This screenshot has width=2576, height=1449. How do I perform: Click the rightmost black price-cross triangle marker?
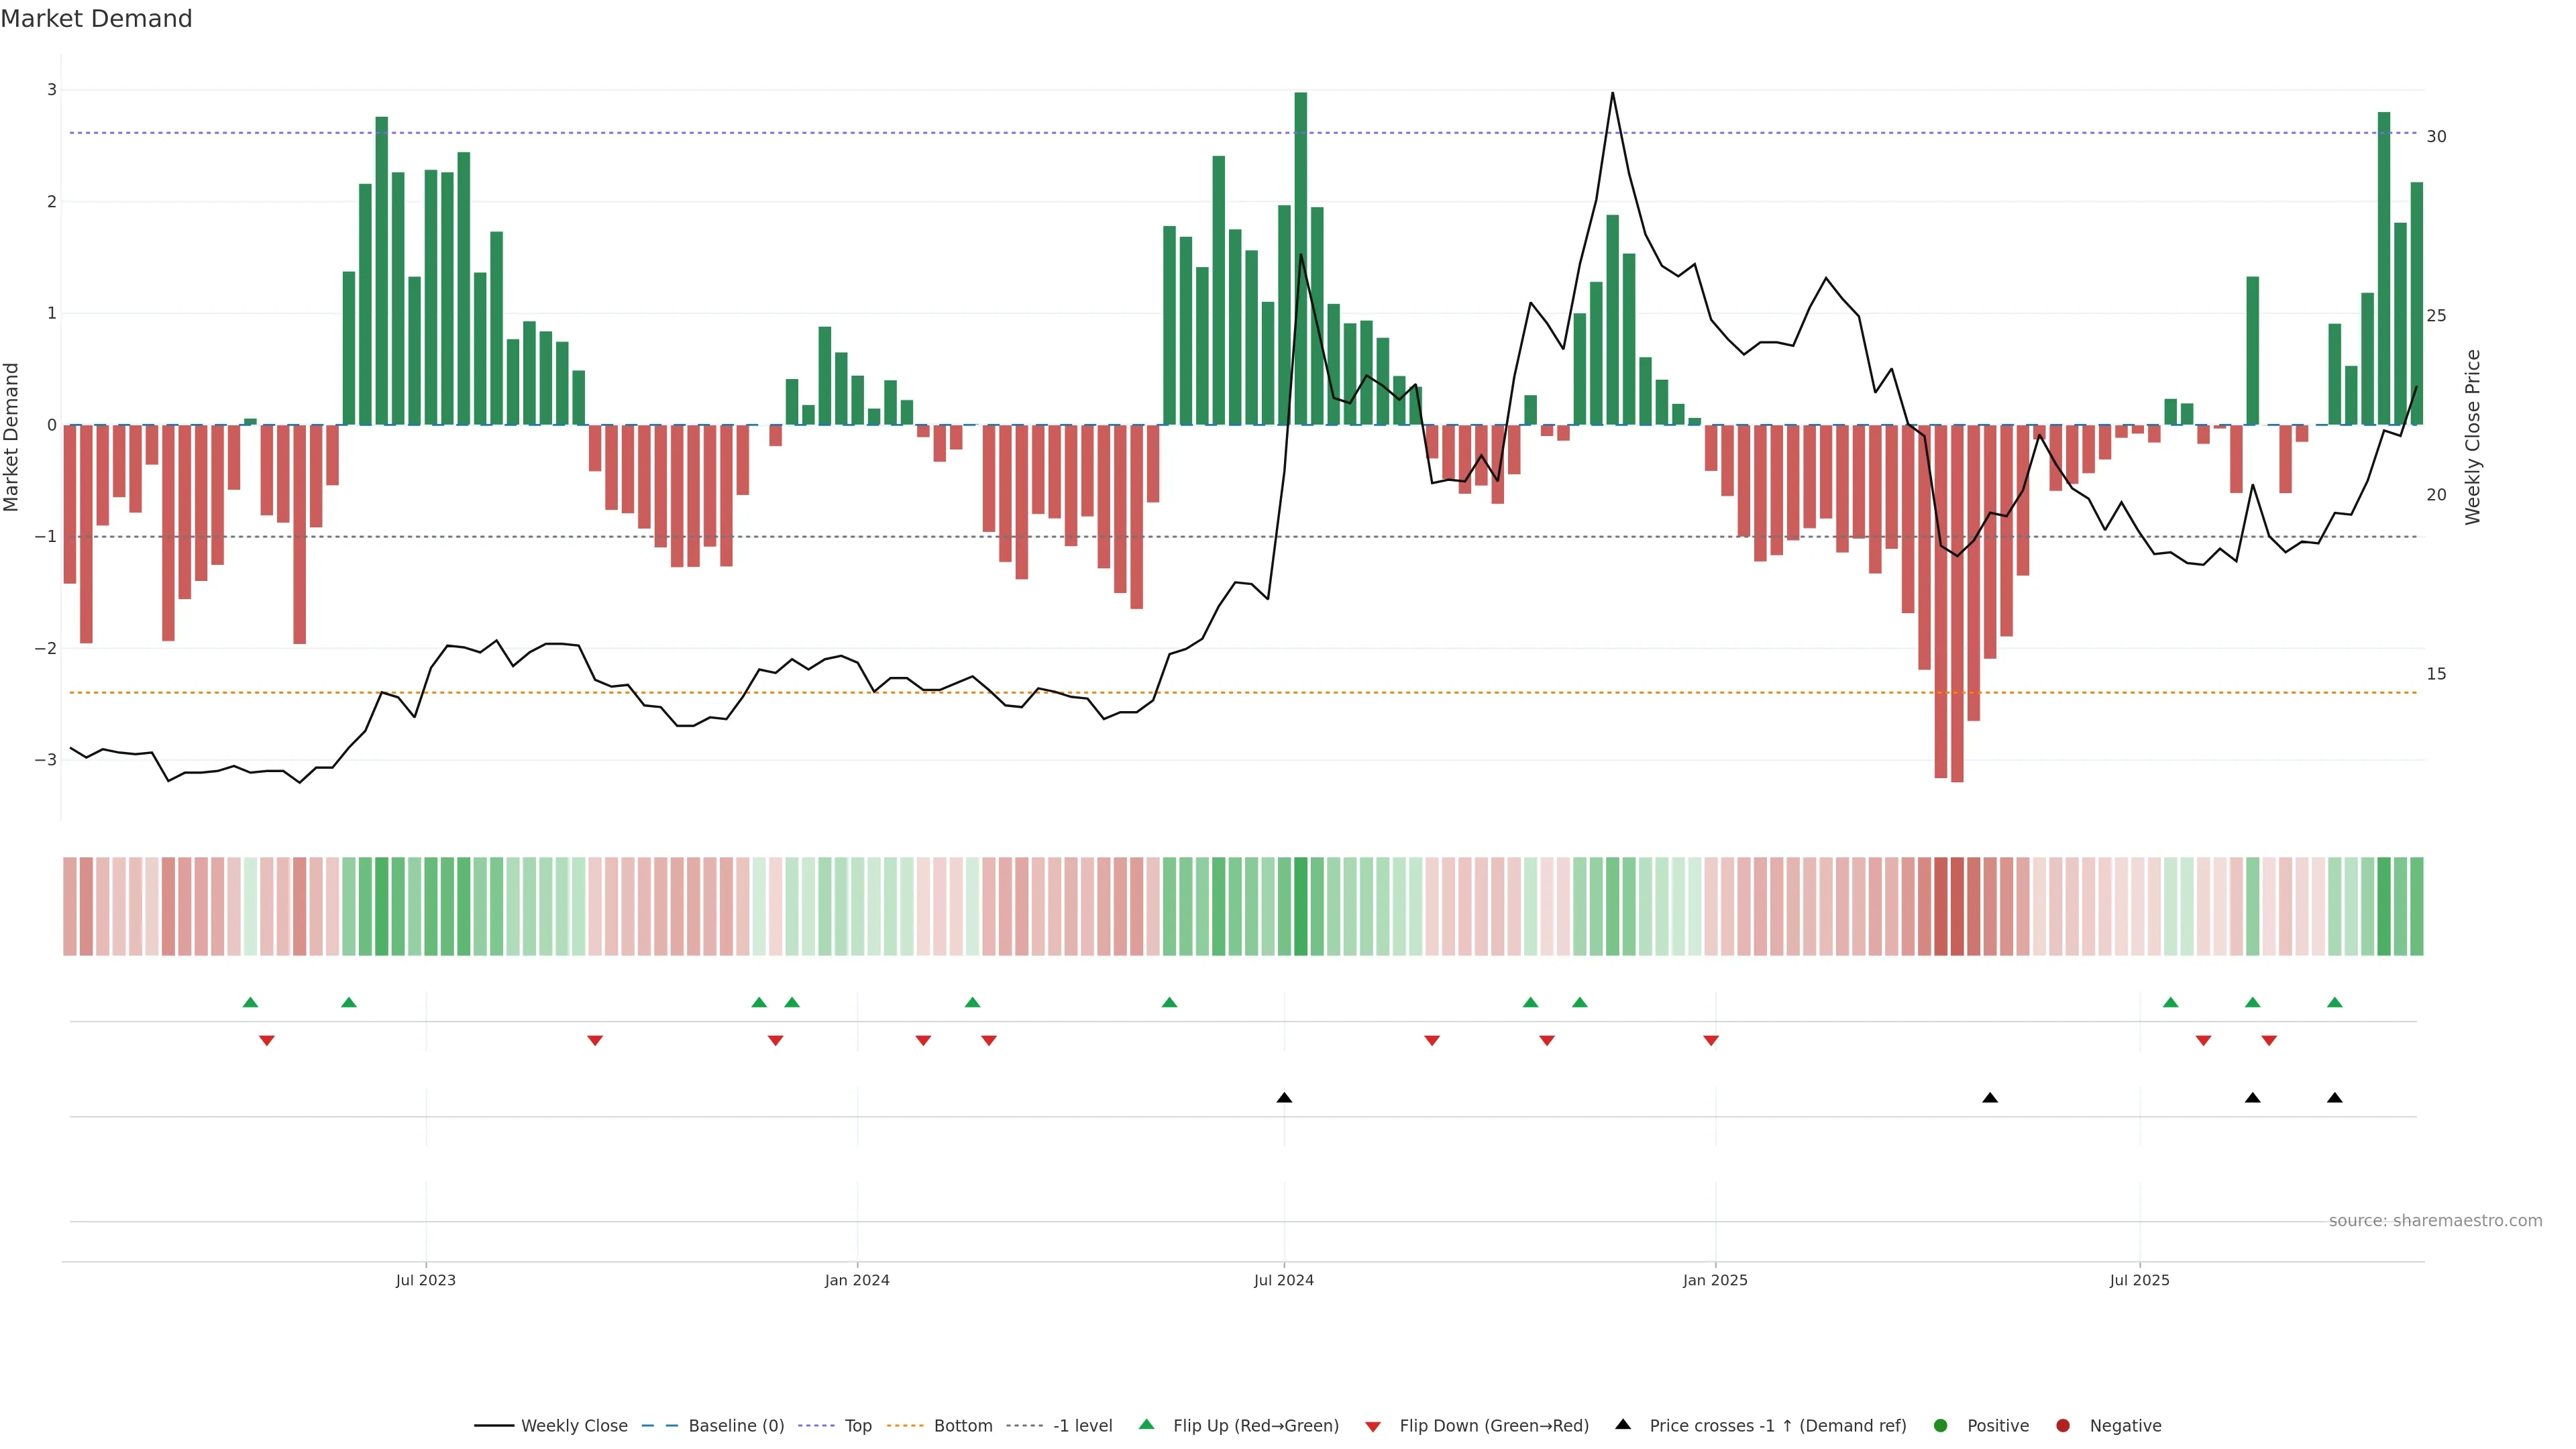pyautogui.click(x=2335, y=1098)
